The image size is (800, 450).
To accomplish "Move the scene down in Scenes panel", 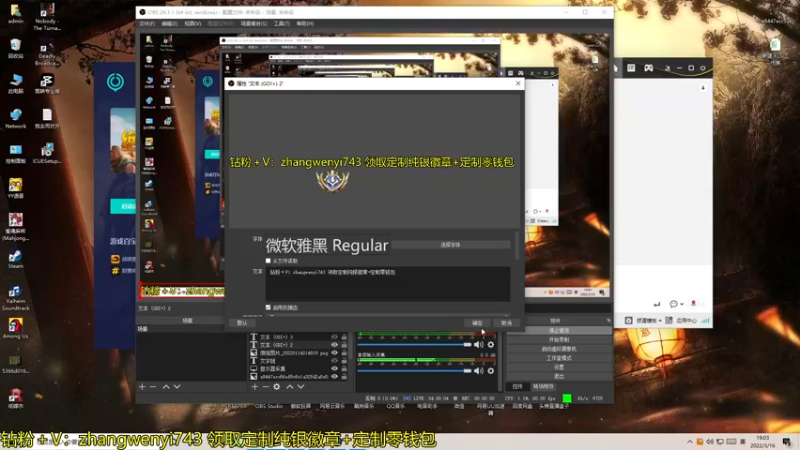I will click(x=177, y=387).
